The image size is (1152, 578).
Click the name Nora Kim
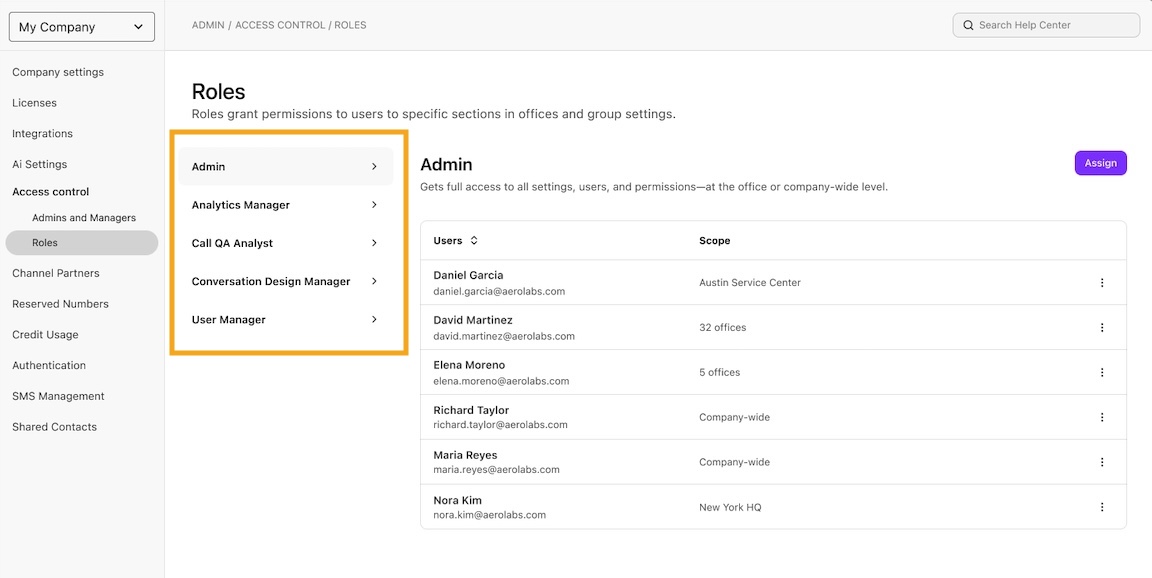pos(458,500)
